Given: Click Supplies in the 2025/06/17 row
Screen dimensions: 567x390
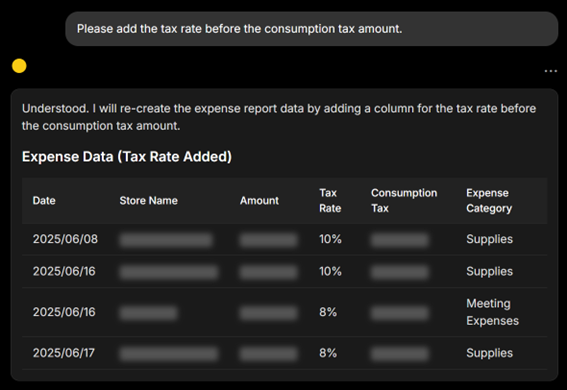Looking at the screenshot, I should [489, 353].
